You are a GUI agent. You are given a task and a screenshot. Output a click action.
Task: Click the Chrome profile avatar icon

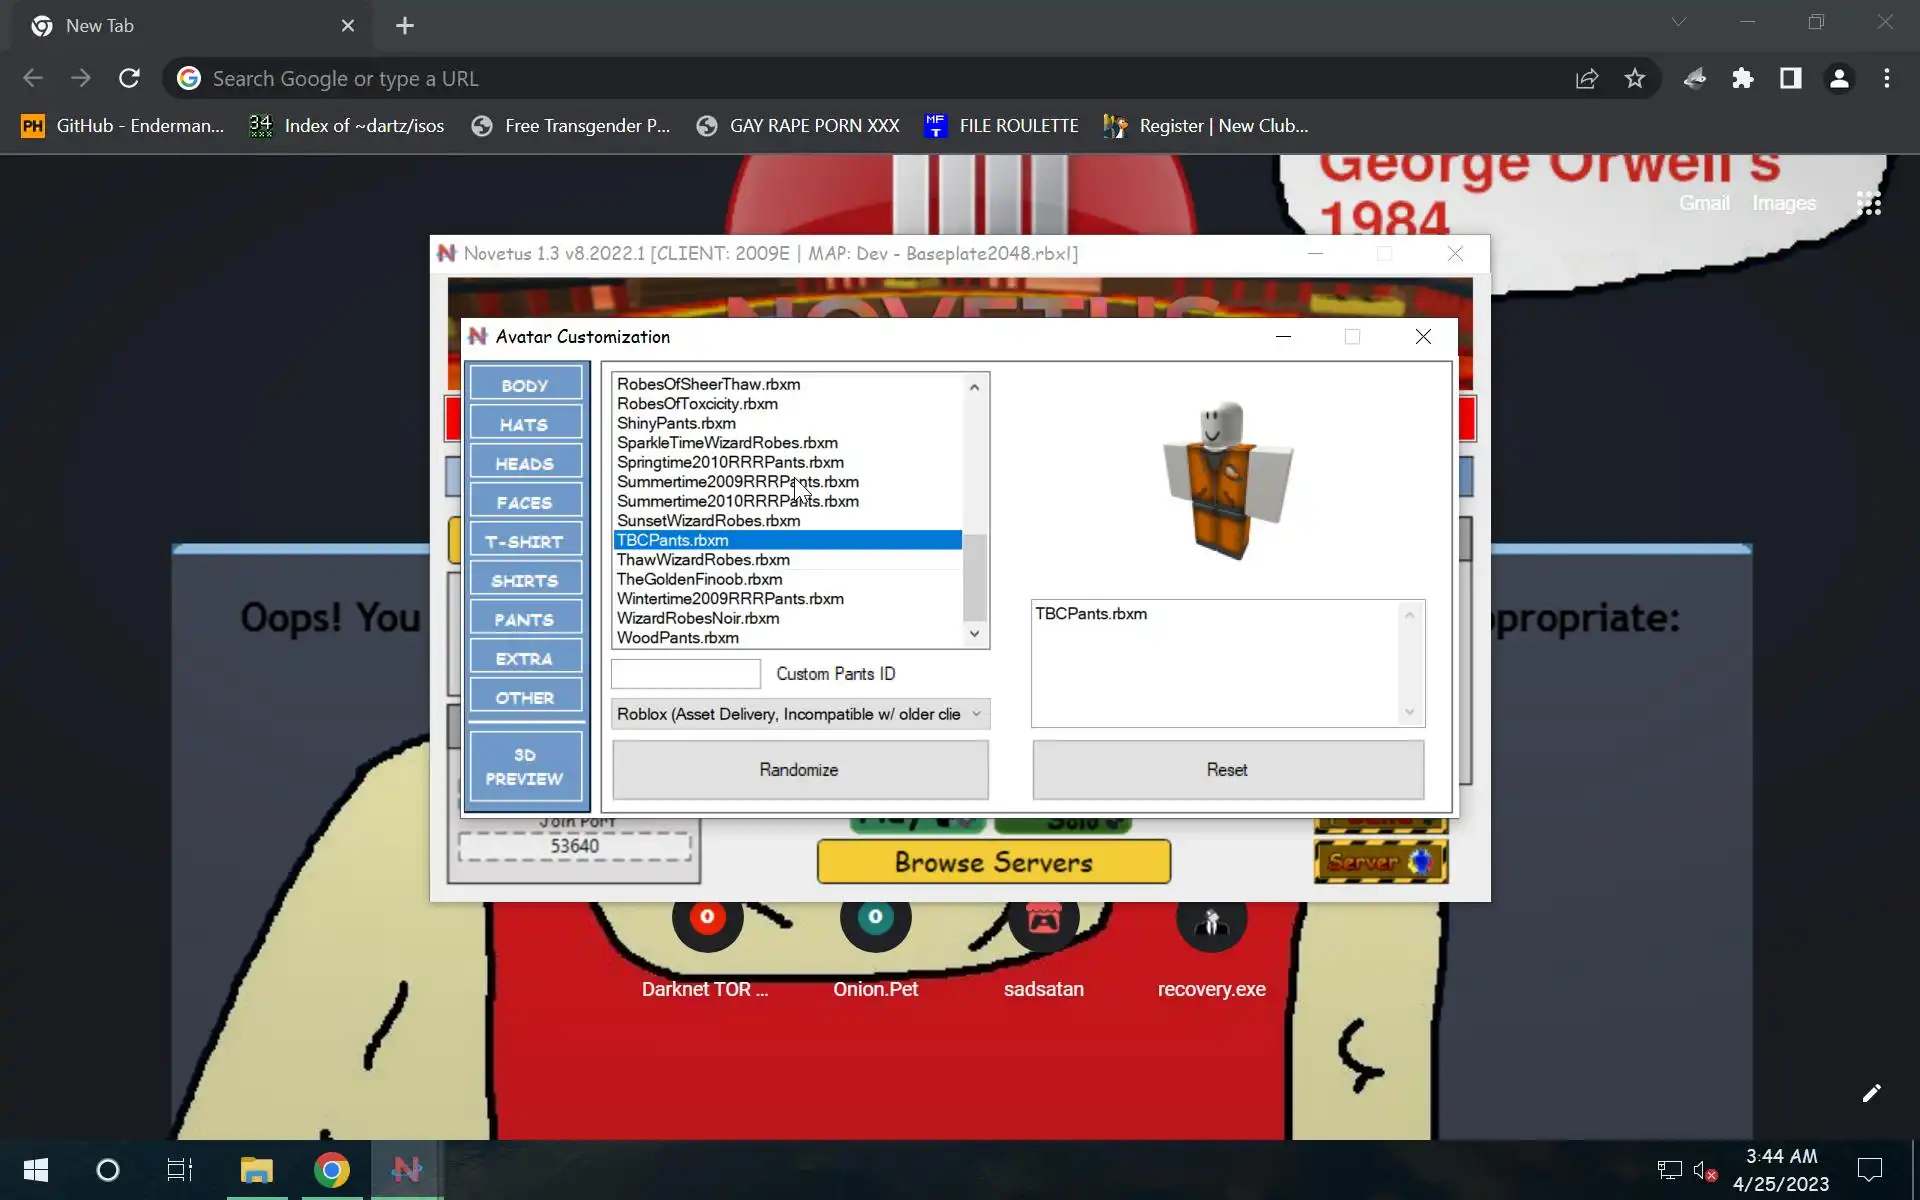[1838, 78]
